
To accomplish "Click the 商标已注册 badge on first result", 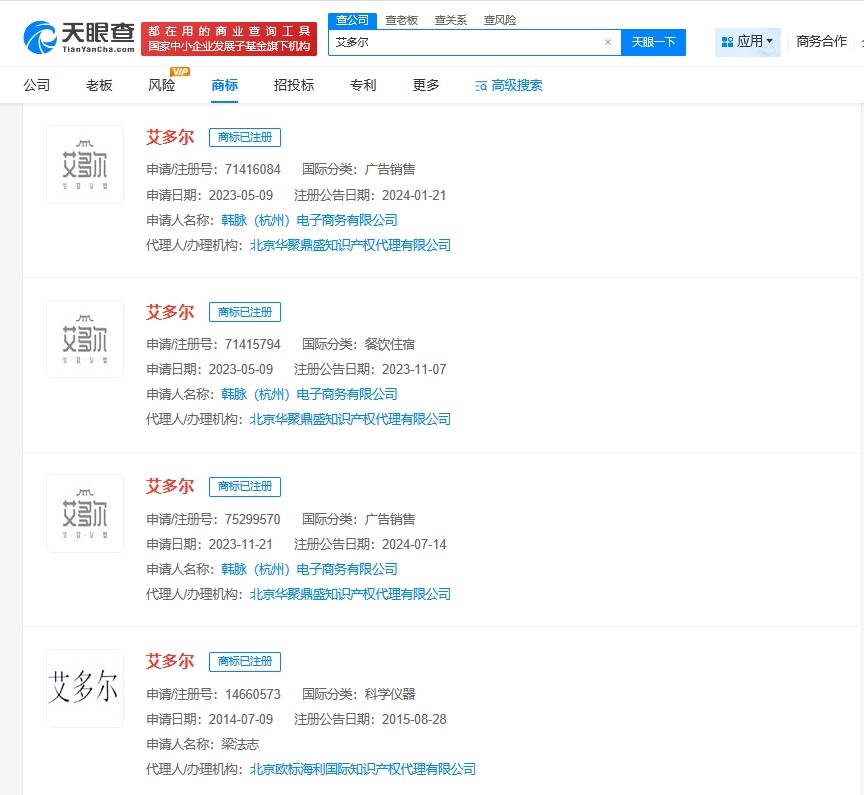I will [x=244, y=137].
